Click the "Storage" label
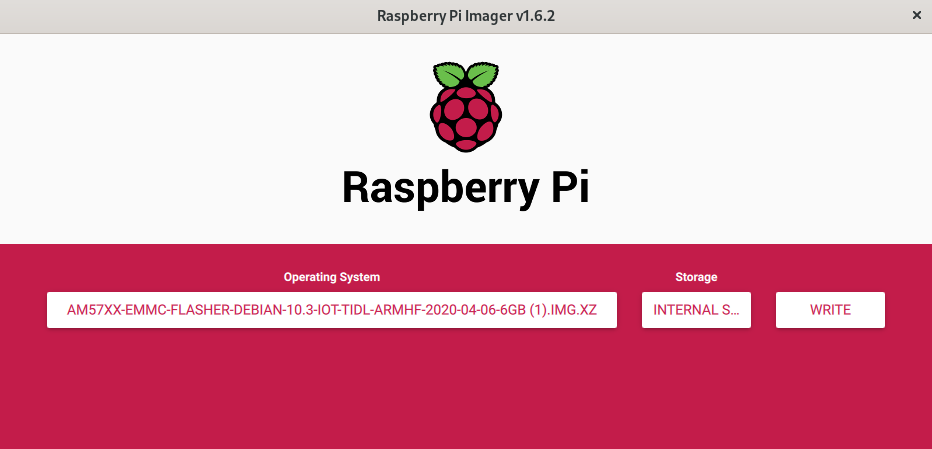Screen dimensions: 932x449 (x=696, y=277)
